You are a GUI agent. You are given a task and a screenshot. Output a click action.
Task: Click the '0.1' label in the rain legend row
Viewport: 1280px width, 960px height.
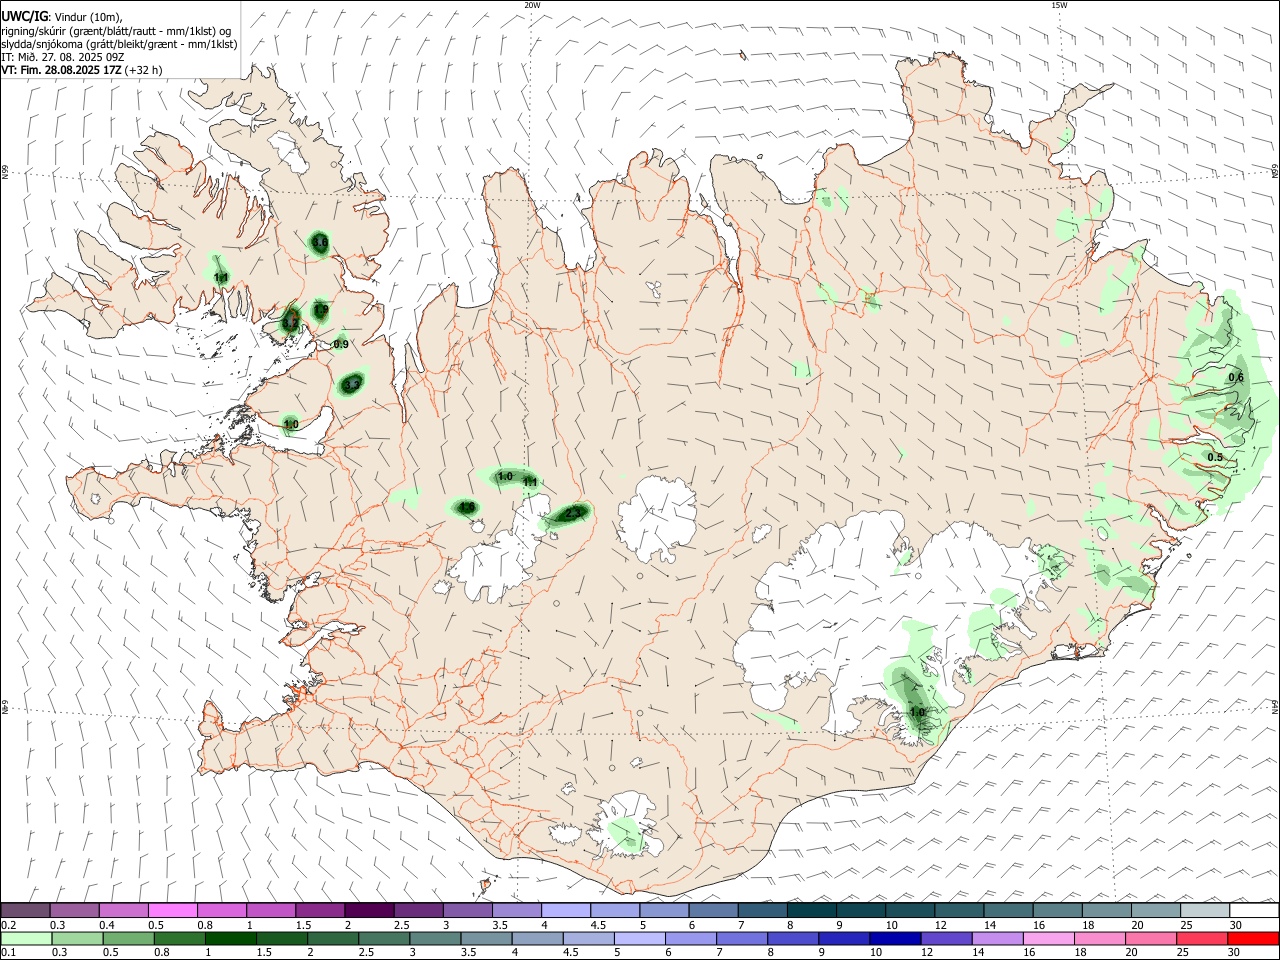pos(9,953)
